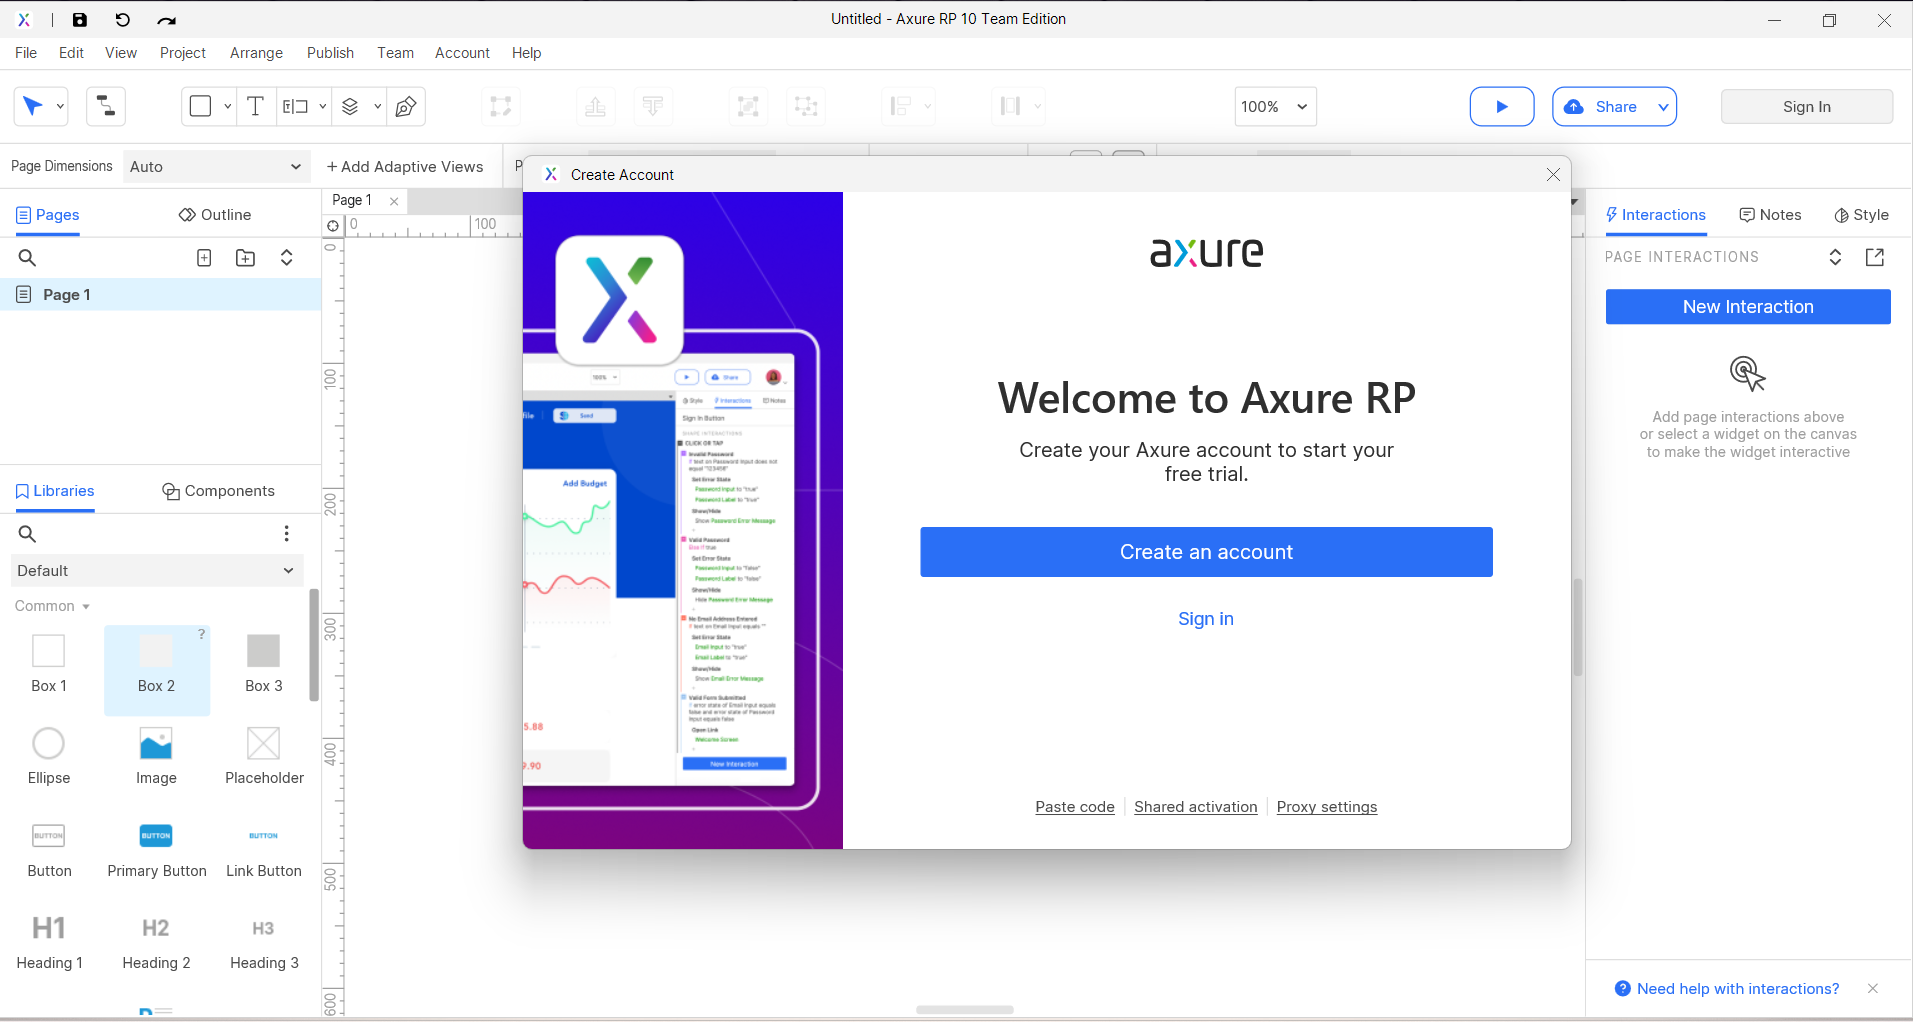Select the Primary Button widget

coord(157,849)
